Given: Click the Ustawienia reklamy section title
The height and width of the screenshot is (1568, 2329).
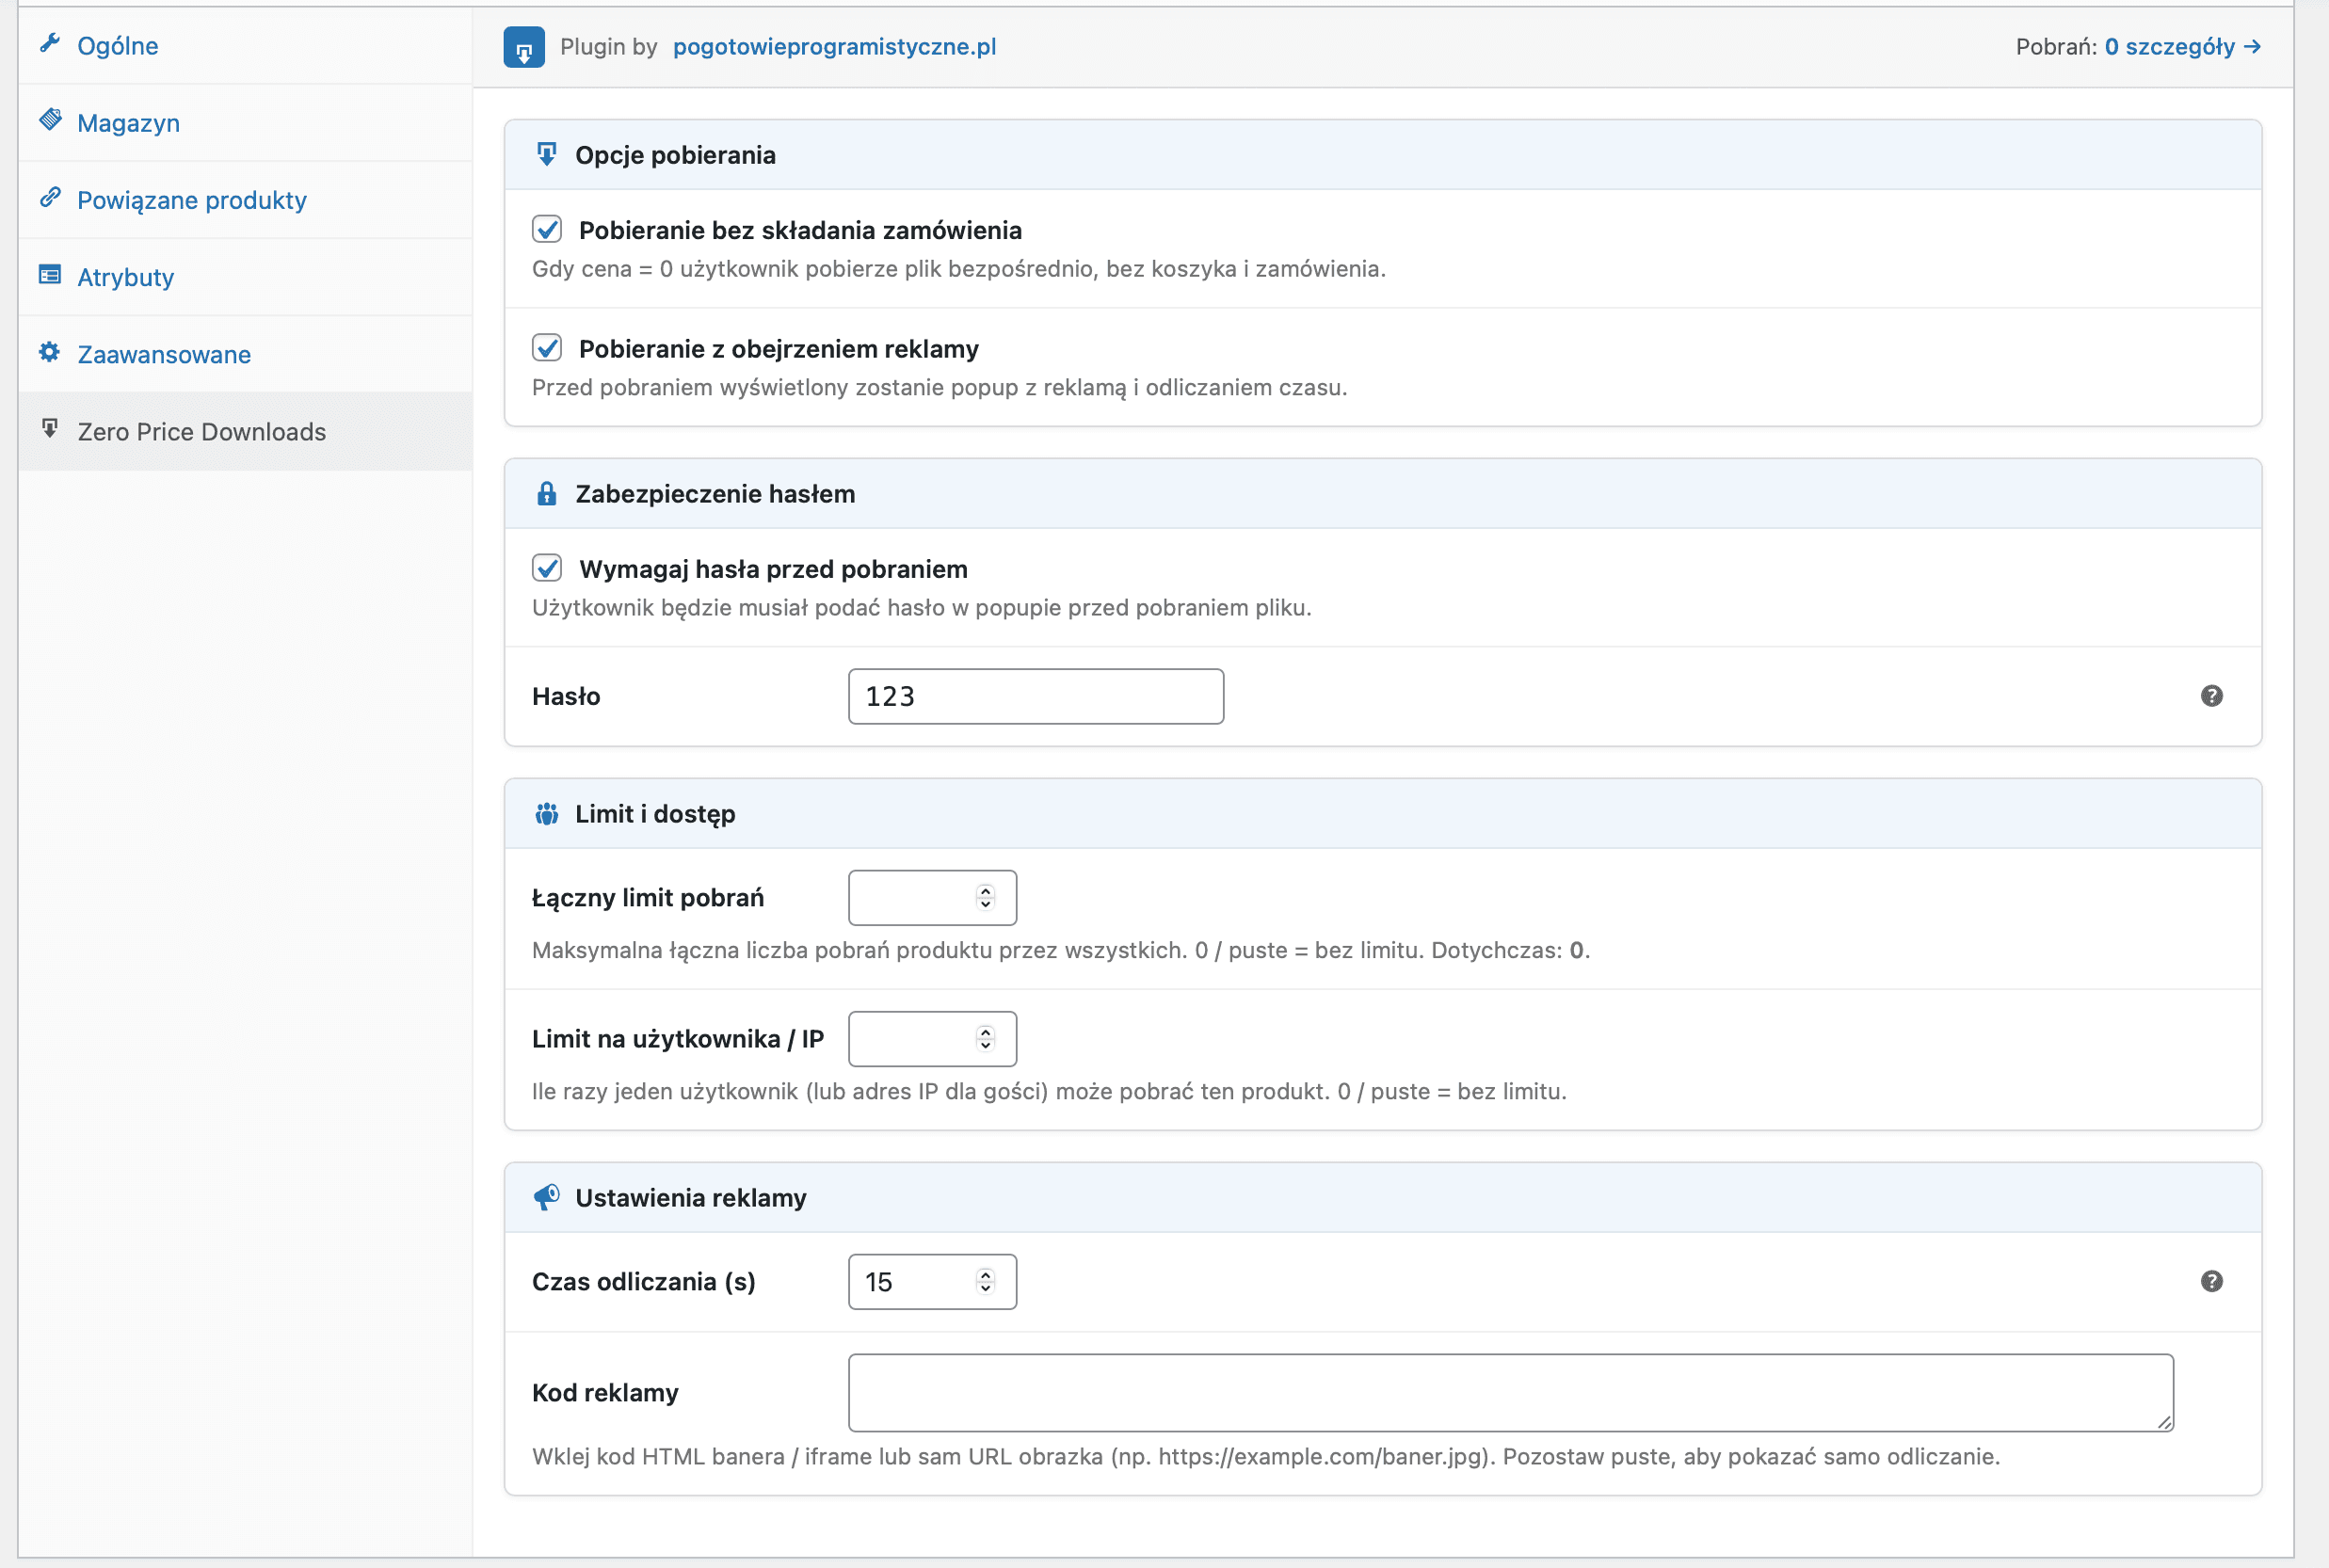Looking at the screenshot, I should point(690,1197).
